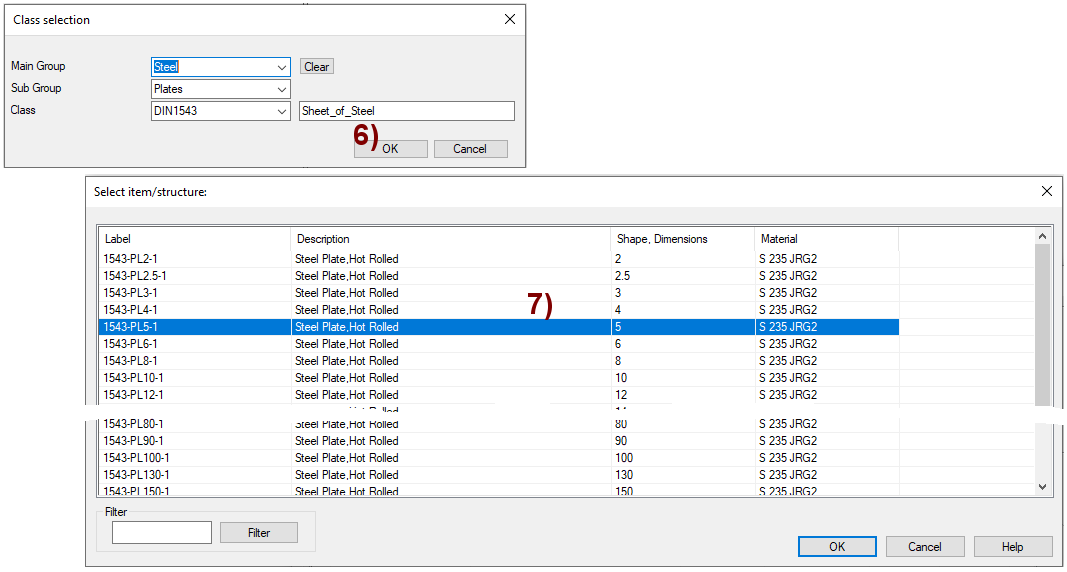Click the Sheet_of_Steel text field
Image resolution: width=1067 pixels, height=572 pixels.
pyautogui.click(x=406, y=111)
